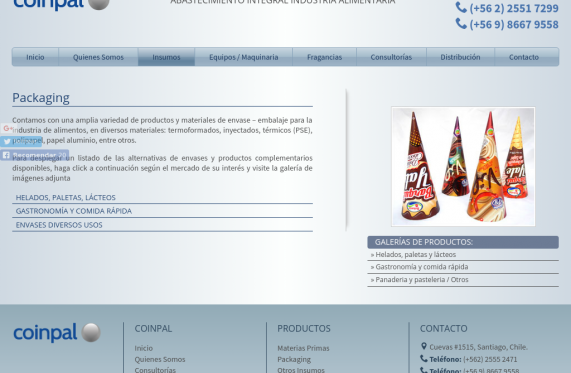Open Equipos / Maquinaria menu item
Viewport: 571px width, 373px height.
pyautogui.click(x=243, y=57)
